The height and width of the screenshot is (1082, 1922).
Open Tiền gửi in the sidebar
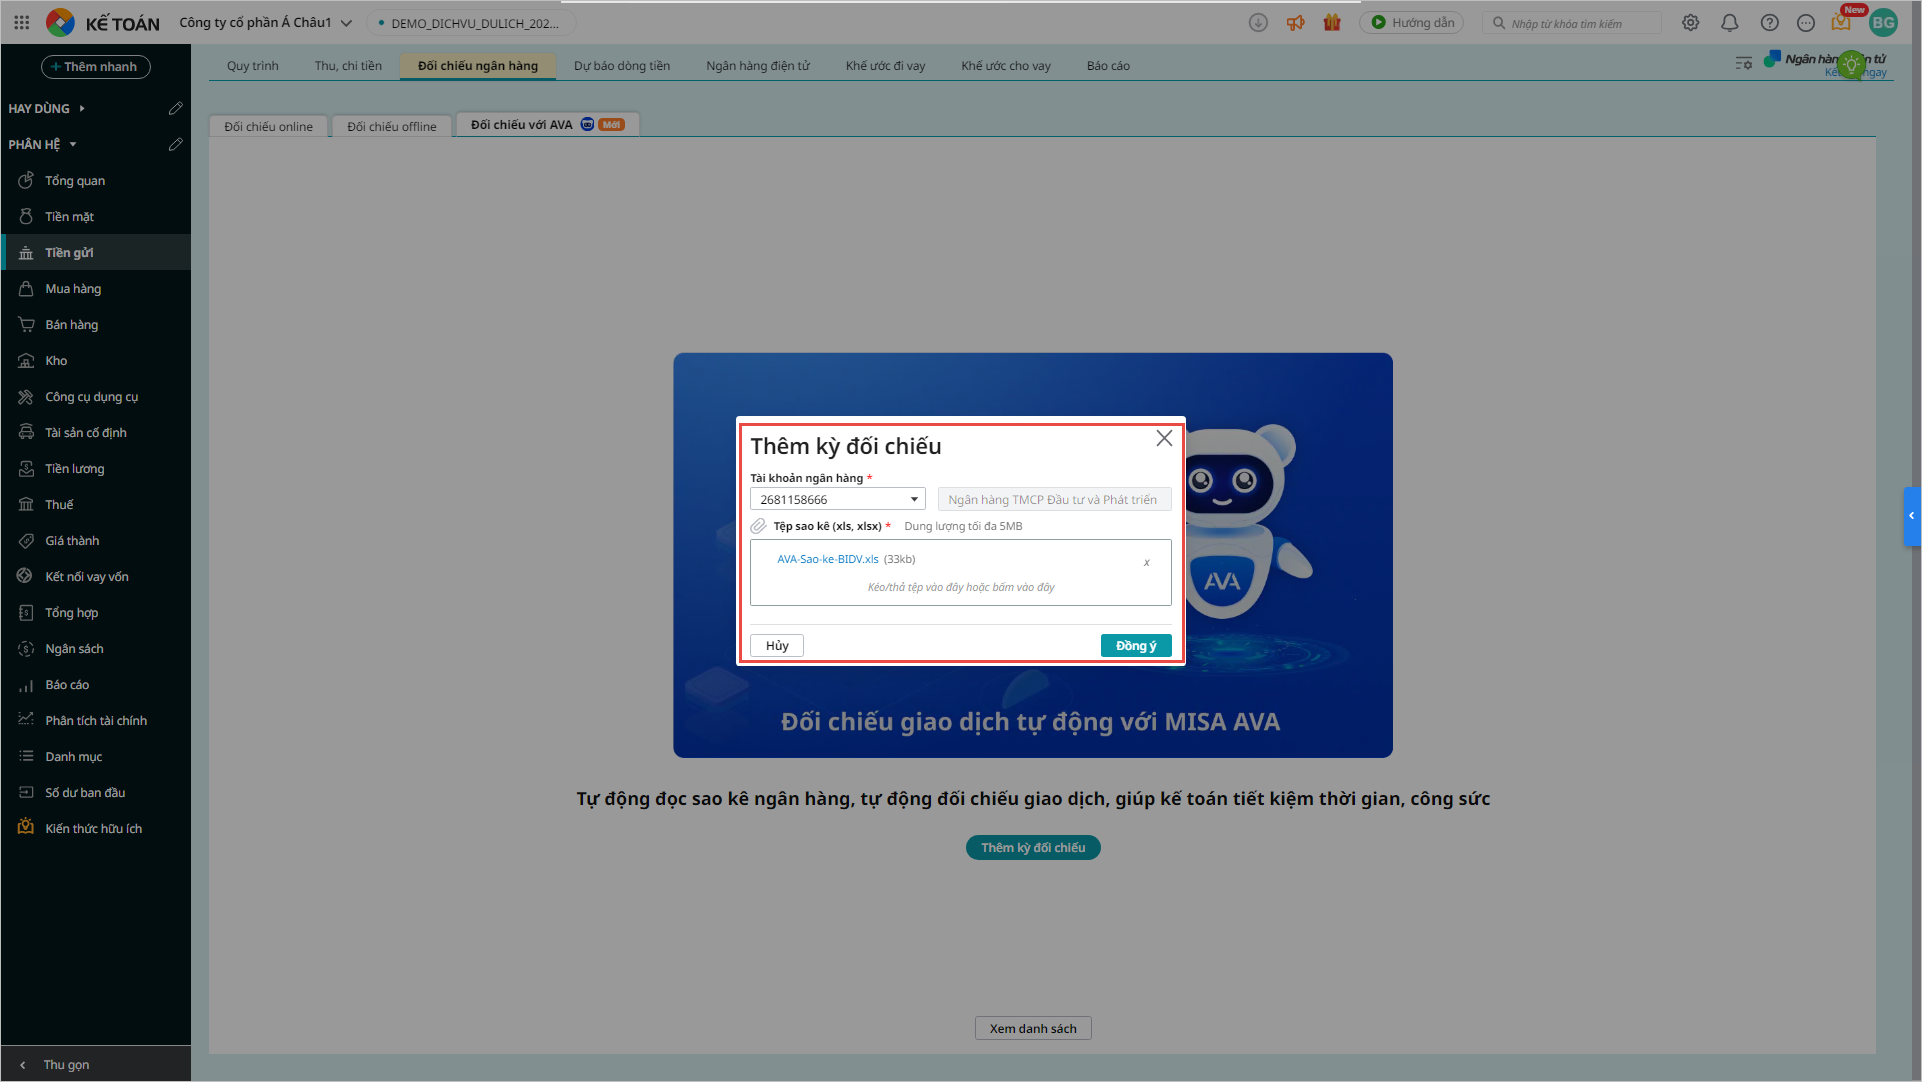96,252
